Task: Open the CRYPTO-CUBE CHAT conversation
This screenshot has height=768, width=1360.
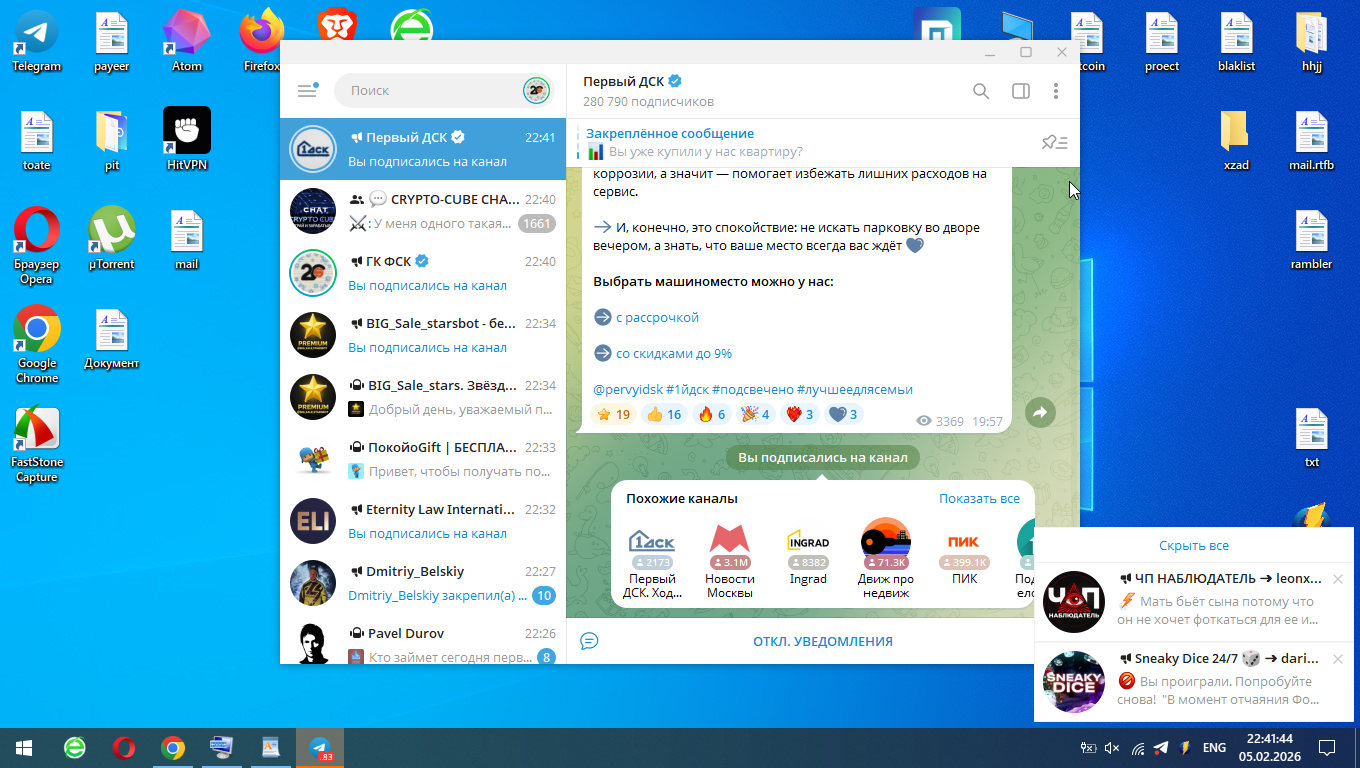Action: pyautogui.click(x=423, y=211)
